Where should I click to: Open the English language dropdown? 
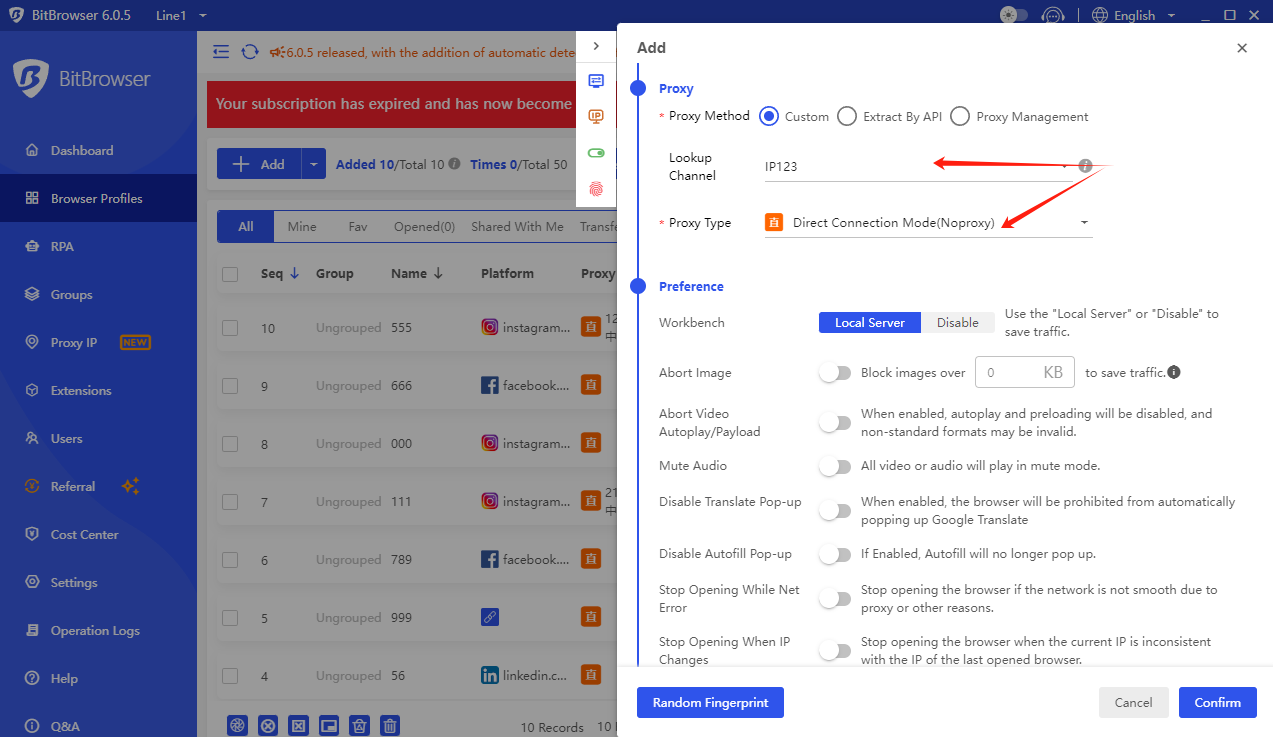(1132, 15)
